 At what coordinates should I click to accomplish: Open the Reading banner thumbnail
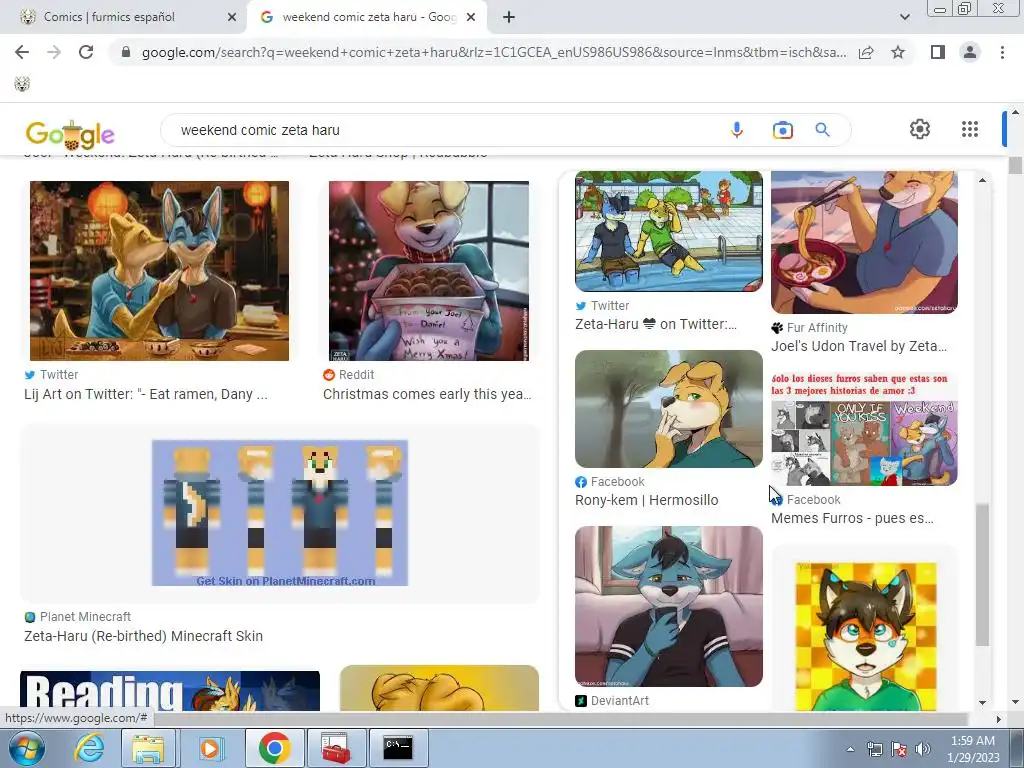[x=170, y=691]
